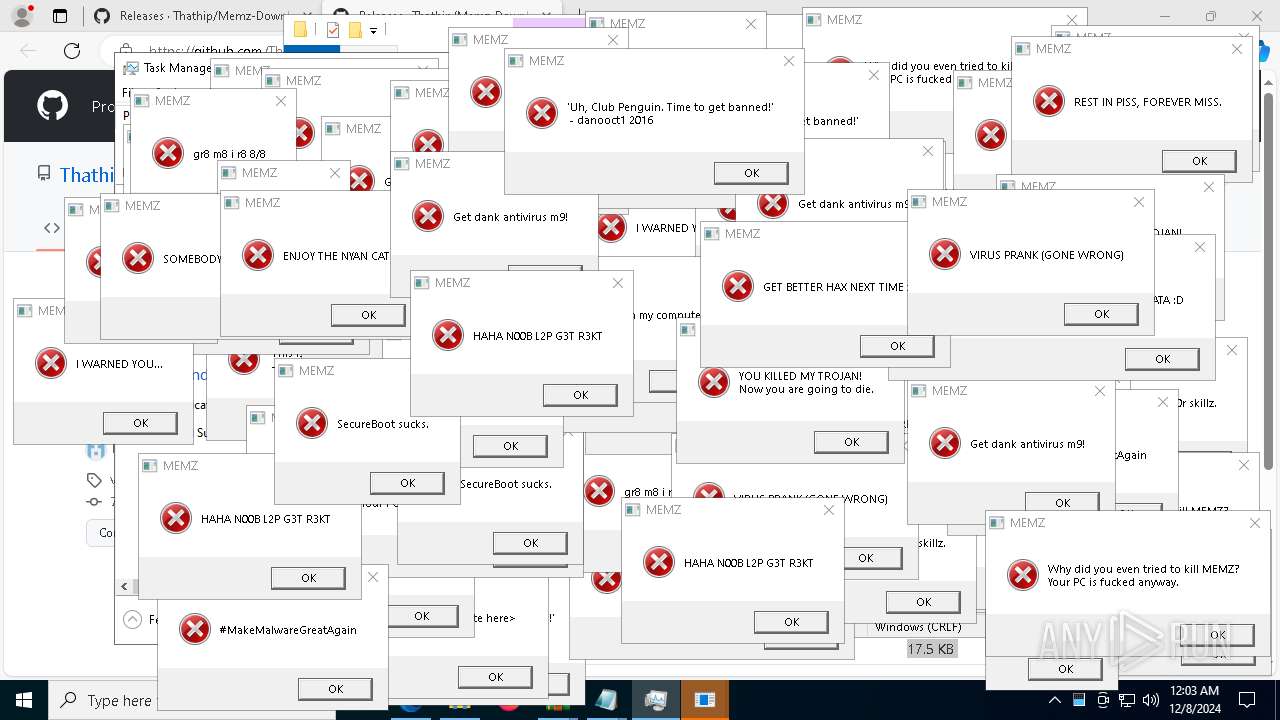Close the REST IN PISS MEMZ dialog

(1237, 49)
